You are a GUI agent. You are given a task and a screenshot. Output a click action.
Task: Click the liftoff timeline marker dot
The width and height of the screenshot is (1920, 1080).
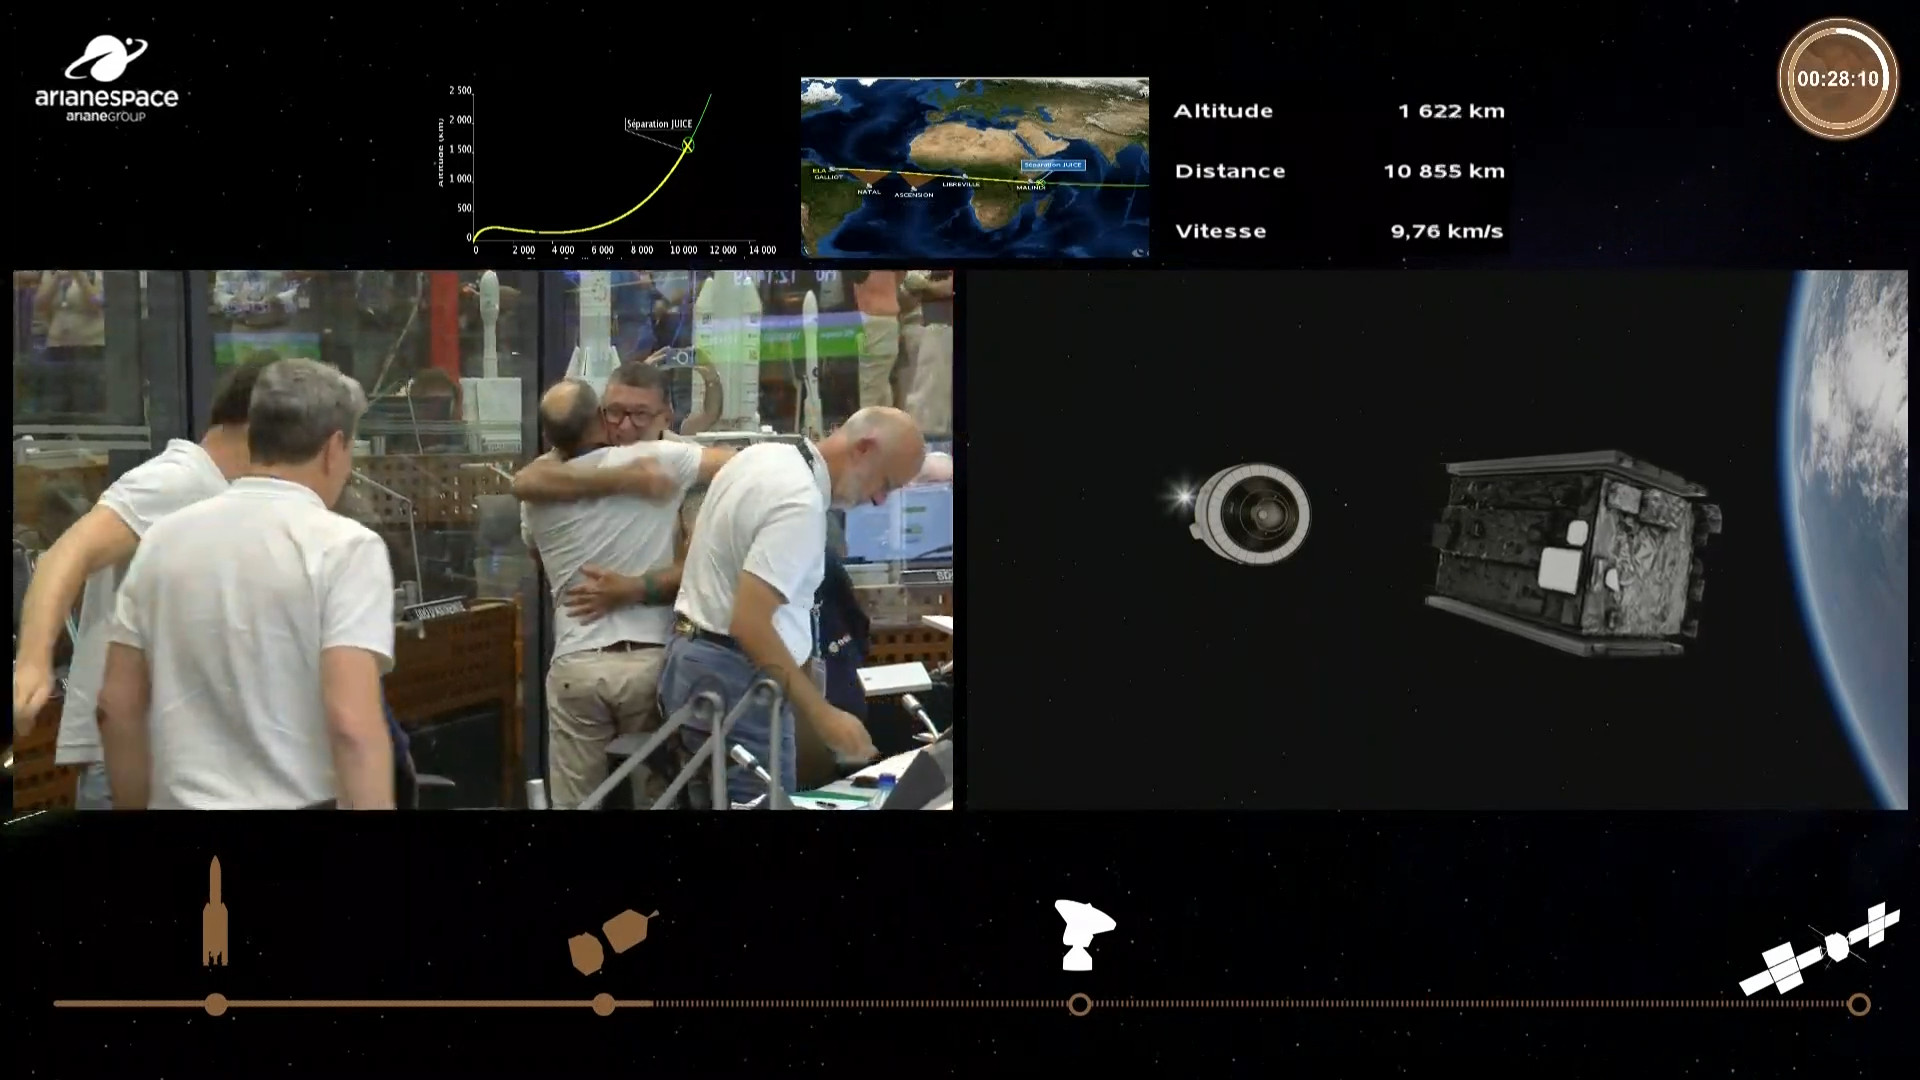(x=216, y=1005)
